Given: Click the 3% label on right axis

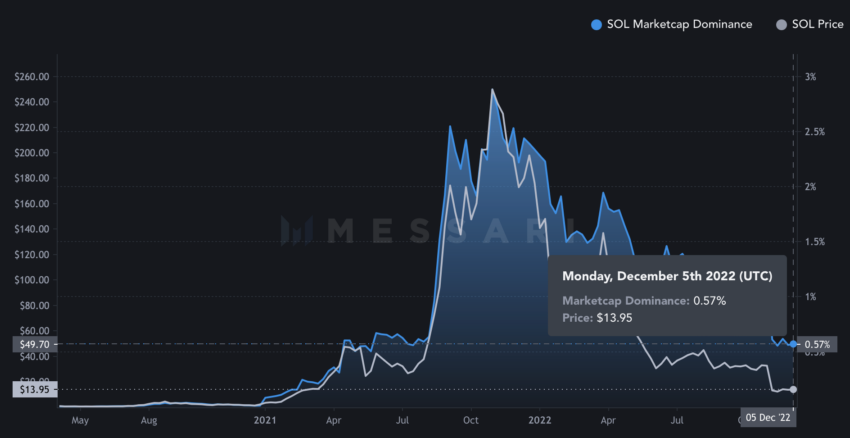Looking at the screenshot, I should tap(810, 77).
